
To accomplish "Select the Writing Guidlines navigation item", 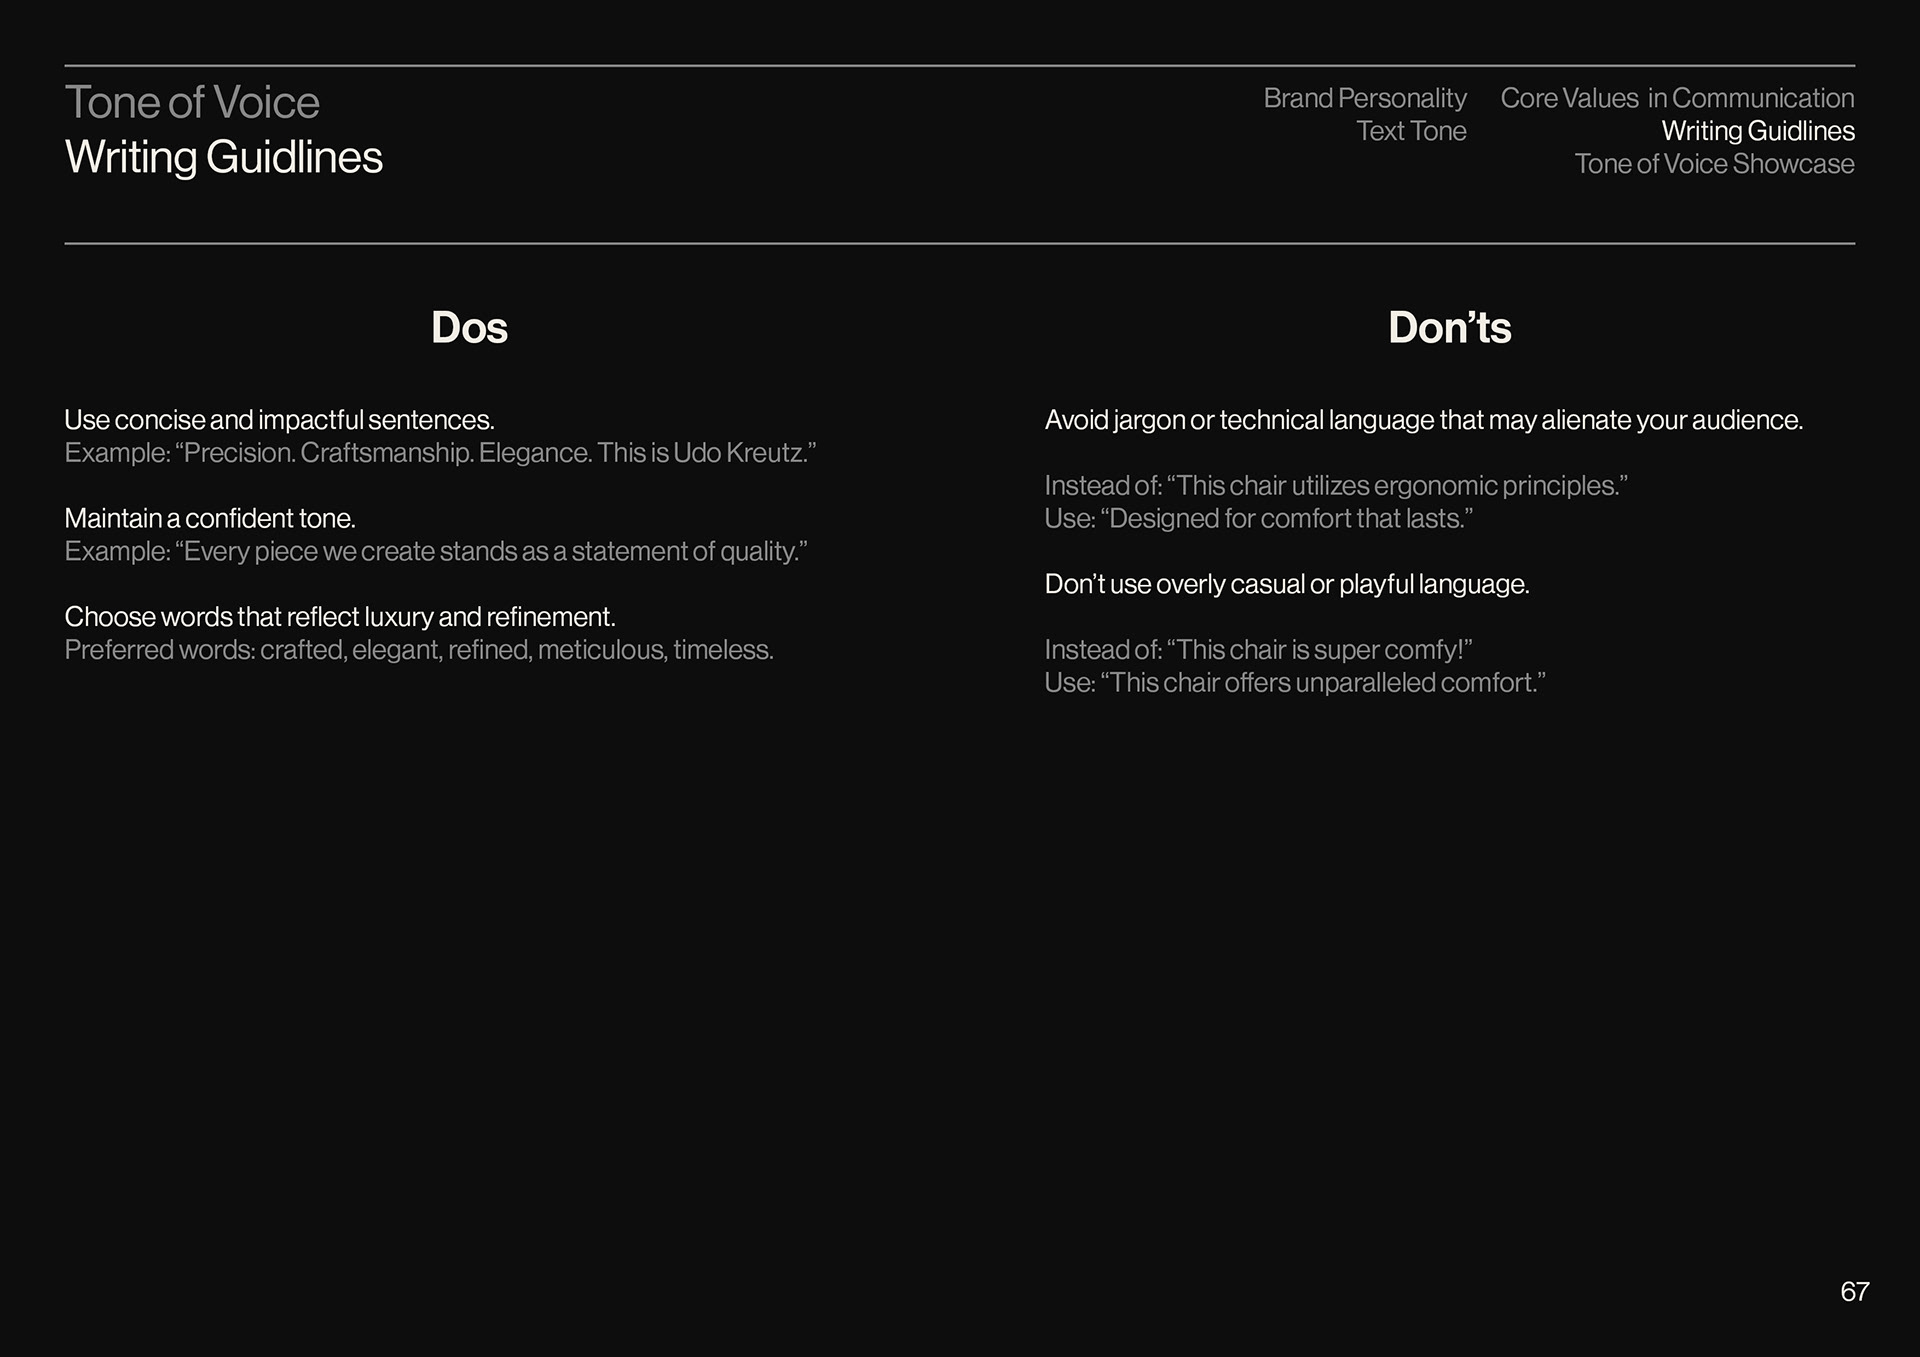I will tap(1757, 131).
